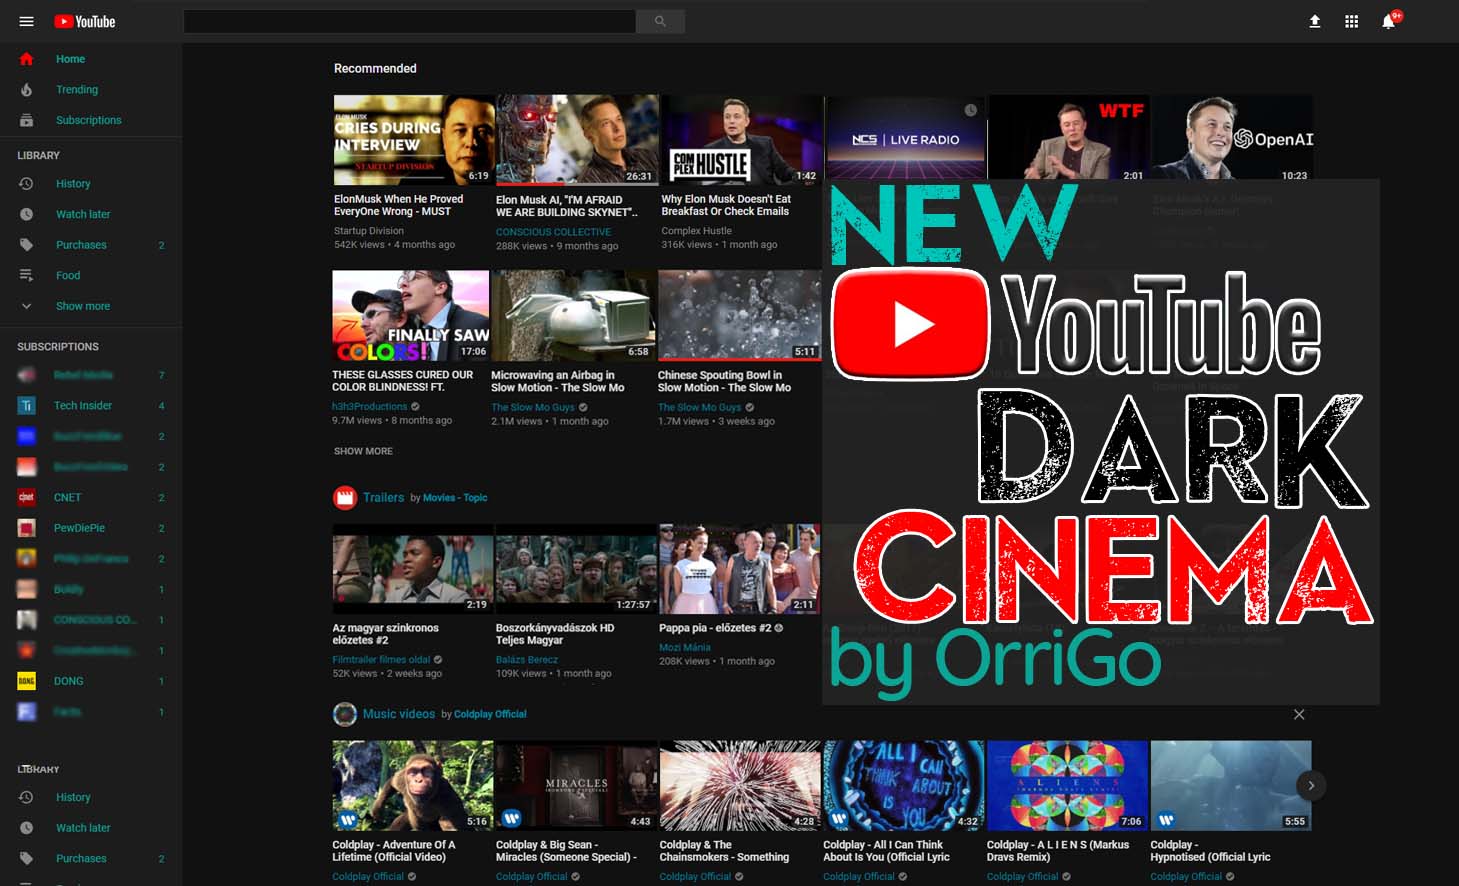The height and width of the screenshot is (886, 1459).
Task: Play Microwaving an Airbag thumbnail
Action: point(573,315)
